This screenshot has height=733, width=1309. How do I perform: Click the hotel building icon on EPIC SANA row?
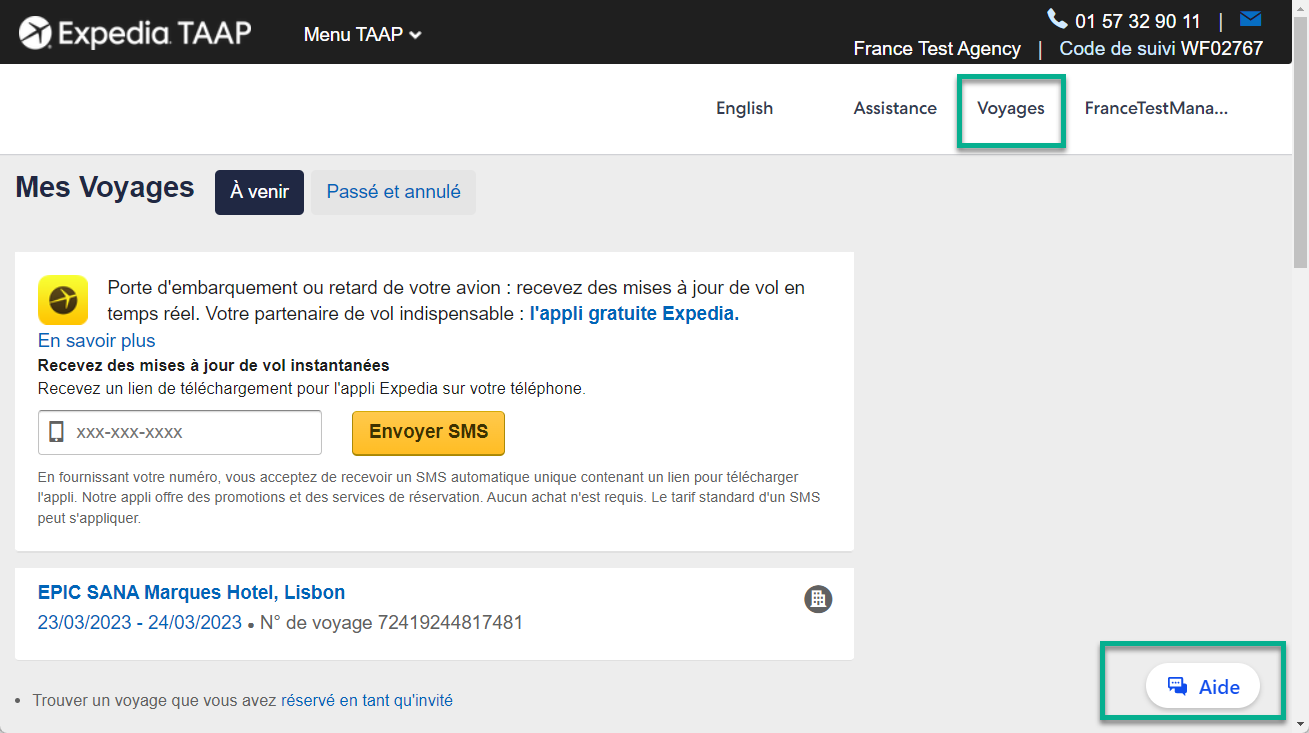coord(818,599)
